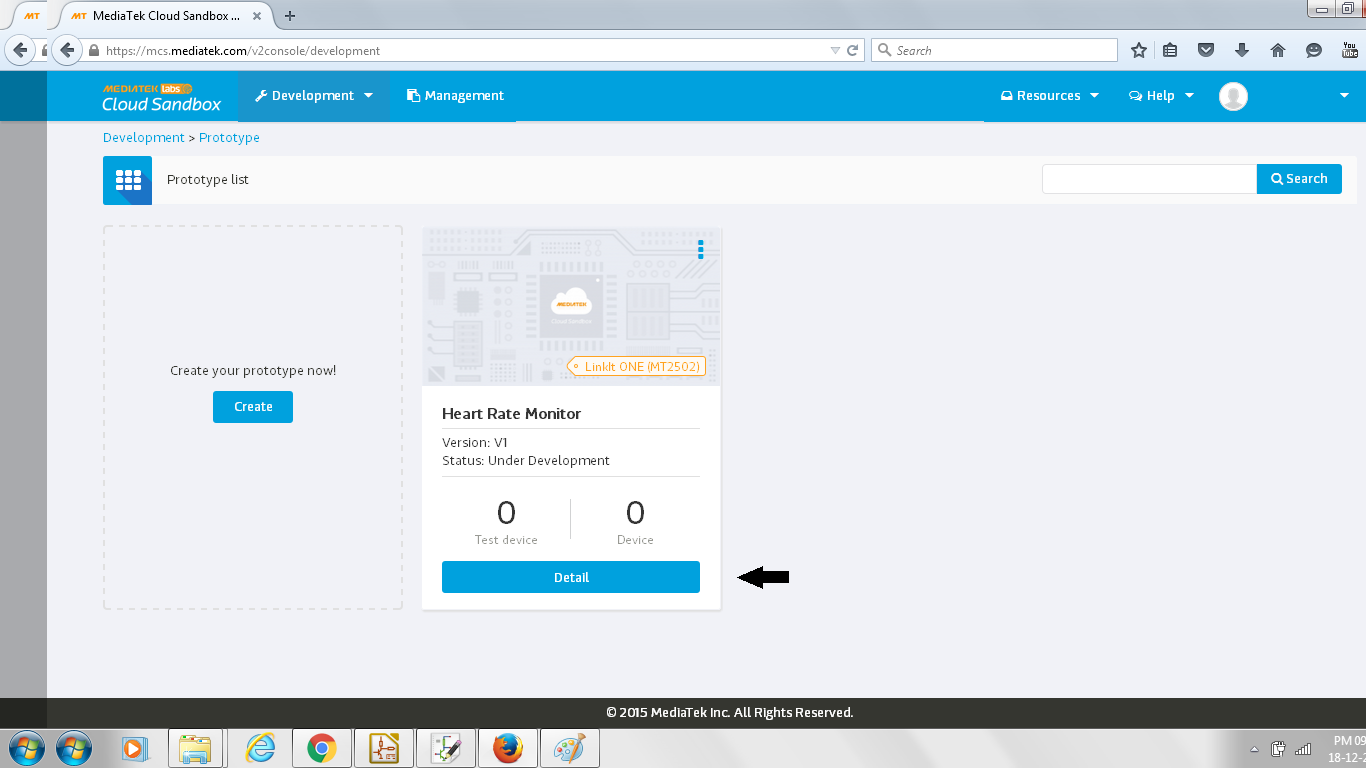Screen dimensions: 1366x768
Task: Click the Test device count
Action: (506, 513)
